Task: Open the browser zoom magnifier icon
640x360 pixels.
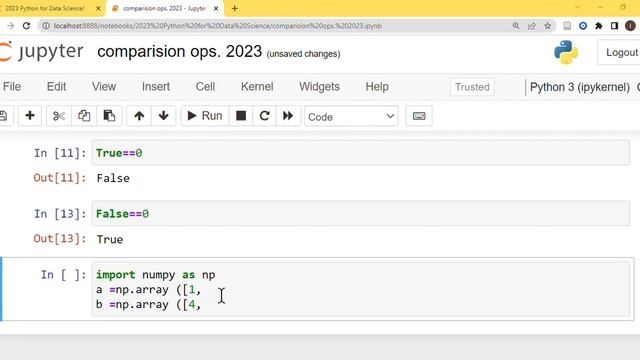Action: click(x=516, y=26)
